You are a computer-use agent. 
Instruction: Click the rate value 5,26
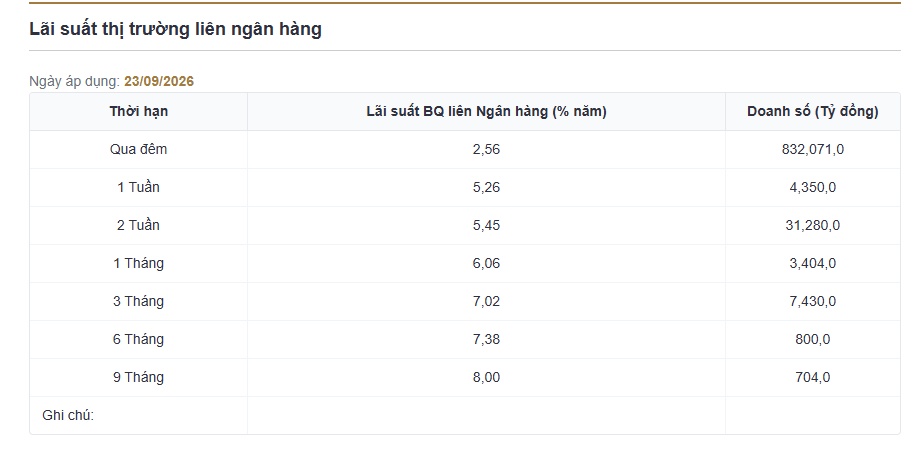486,187
